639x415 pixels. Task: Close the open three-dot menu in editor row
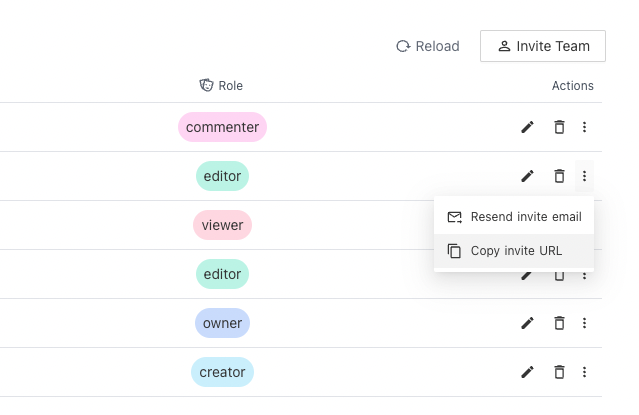click(x=585, y=176)
